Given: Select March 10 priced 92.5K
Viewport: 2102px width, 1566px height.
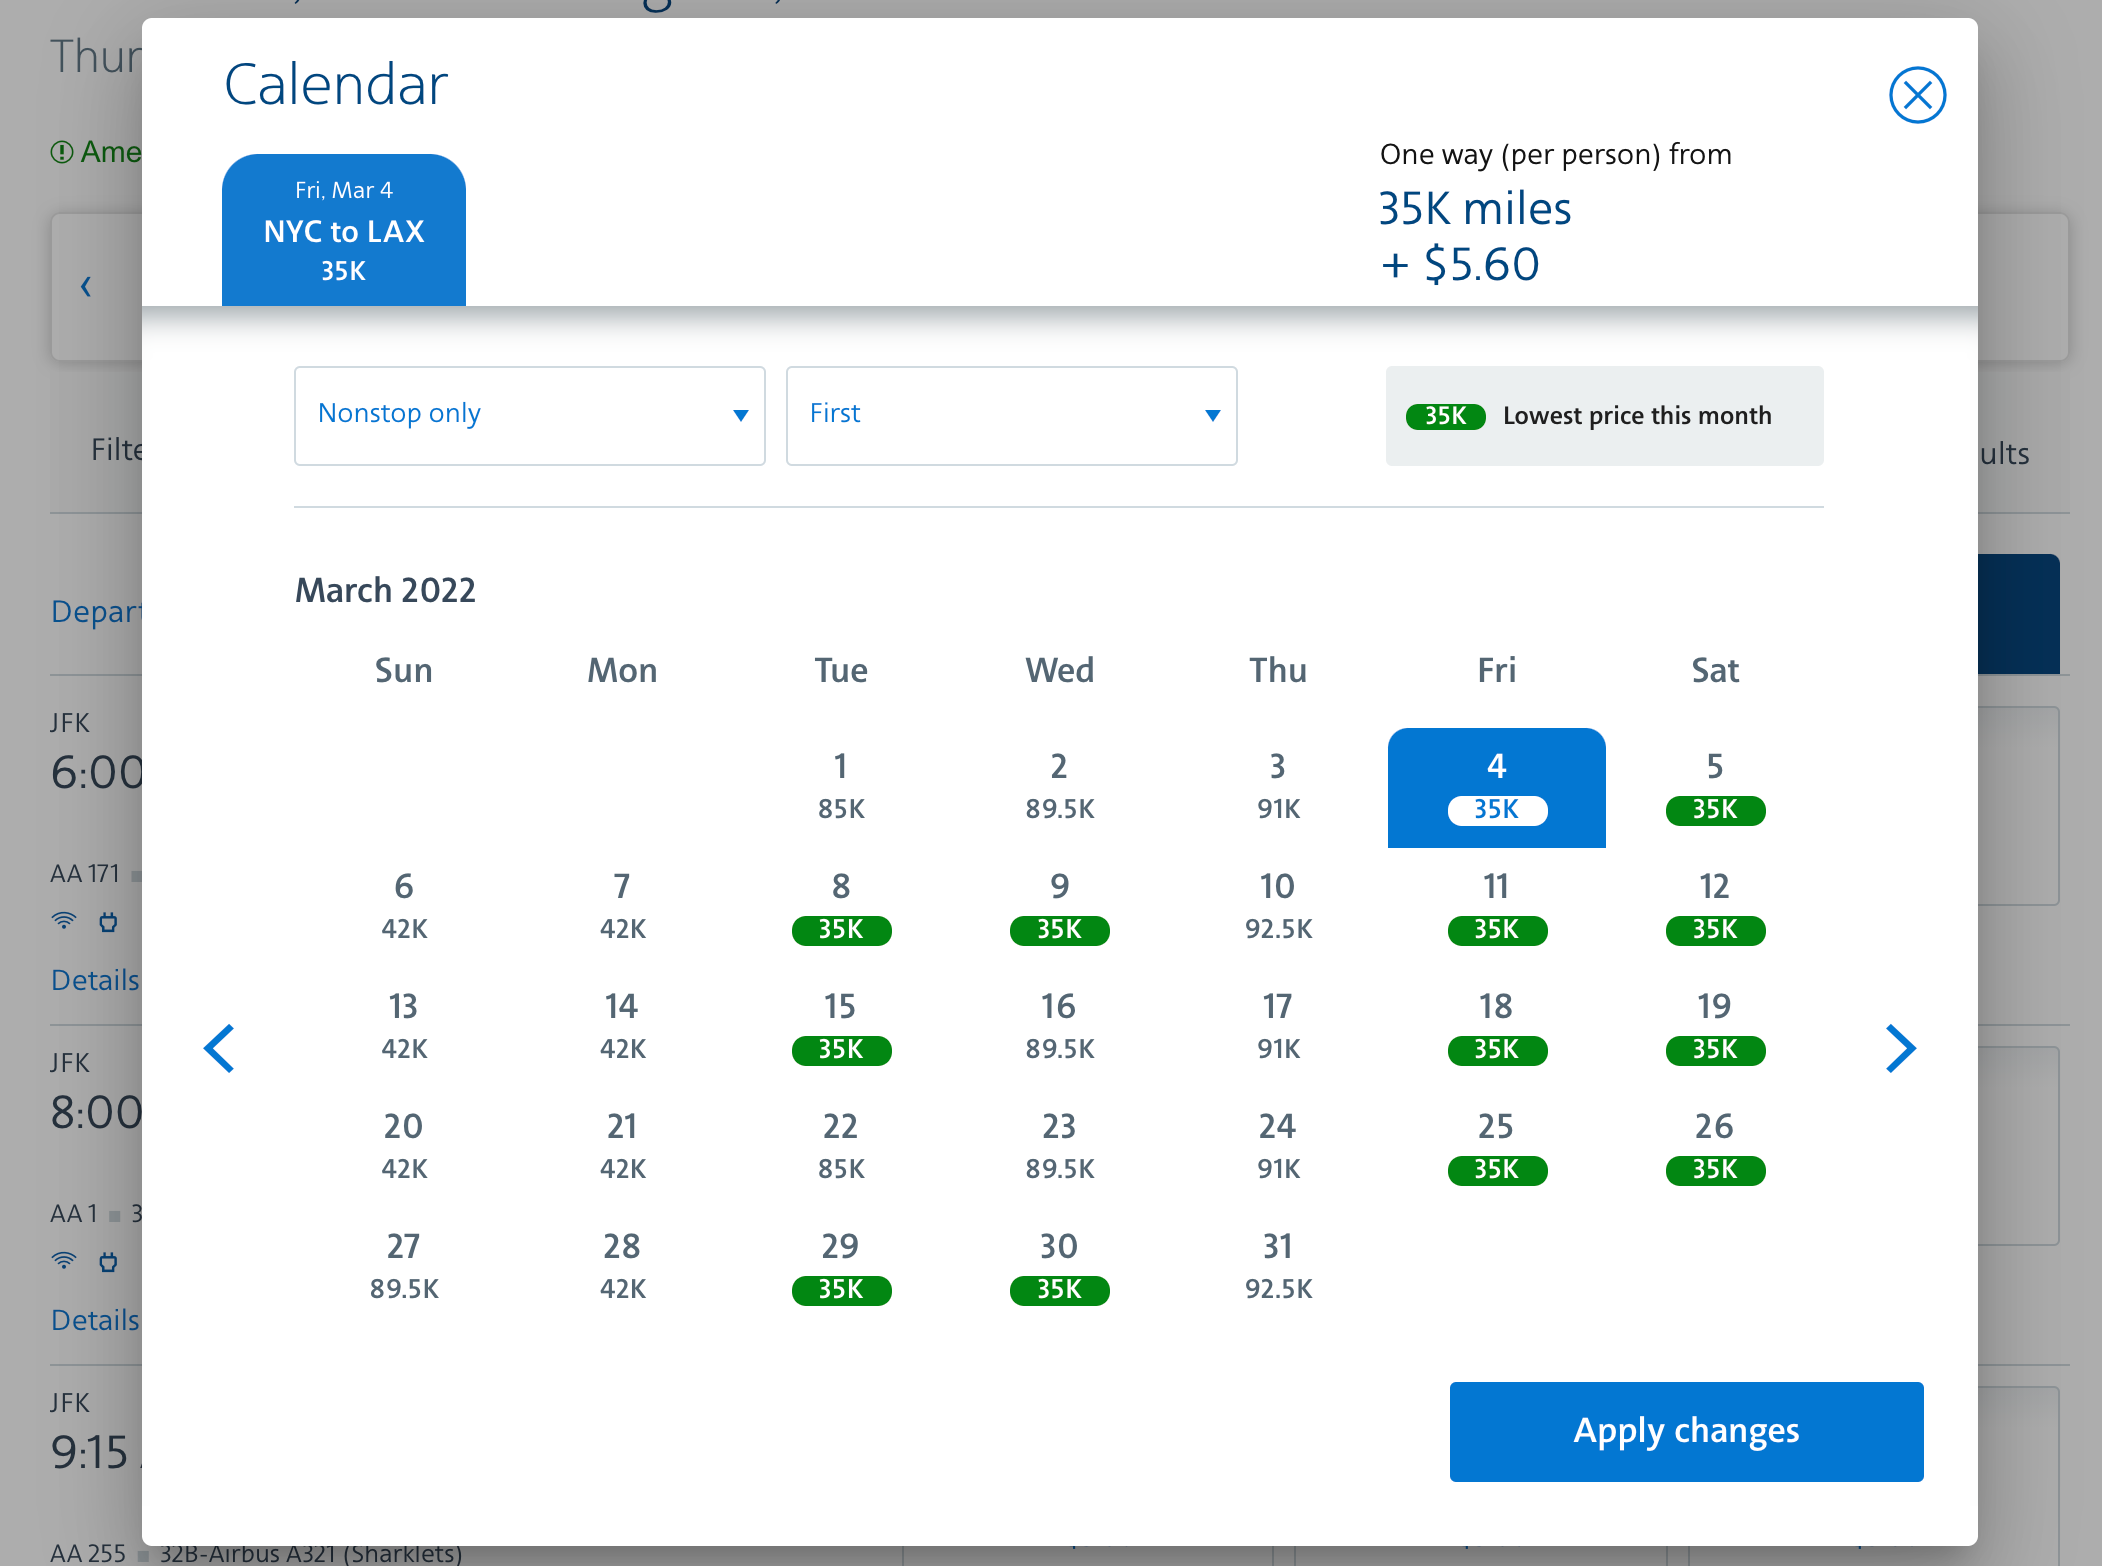Looking at the screenshot, I should 1277,907.
